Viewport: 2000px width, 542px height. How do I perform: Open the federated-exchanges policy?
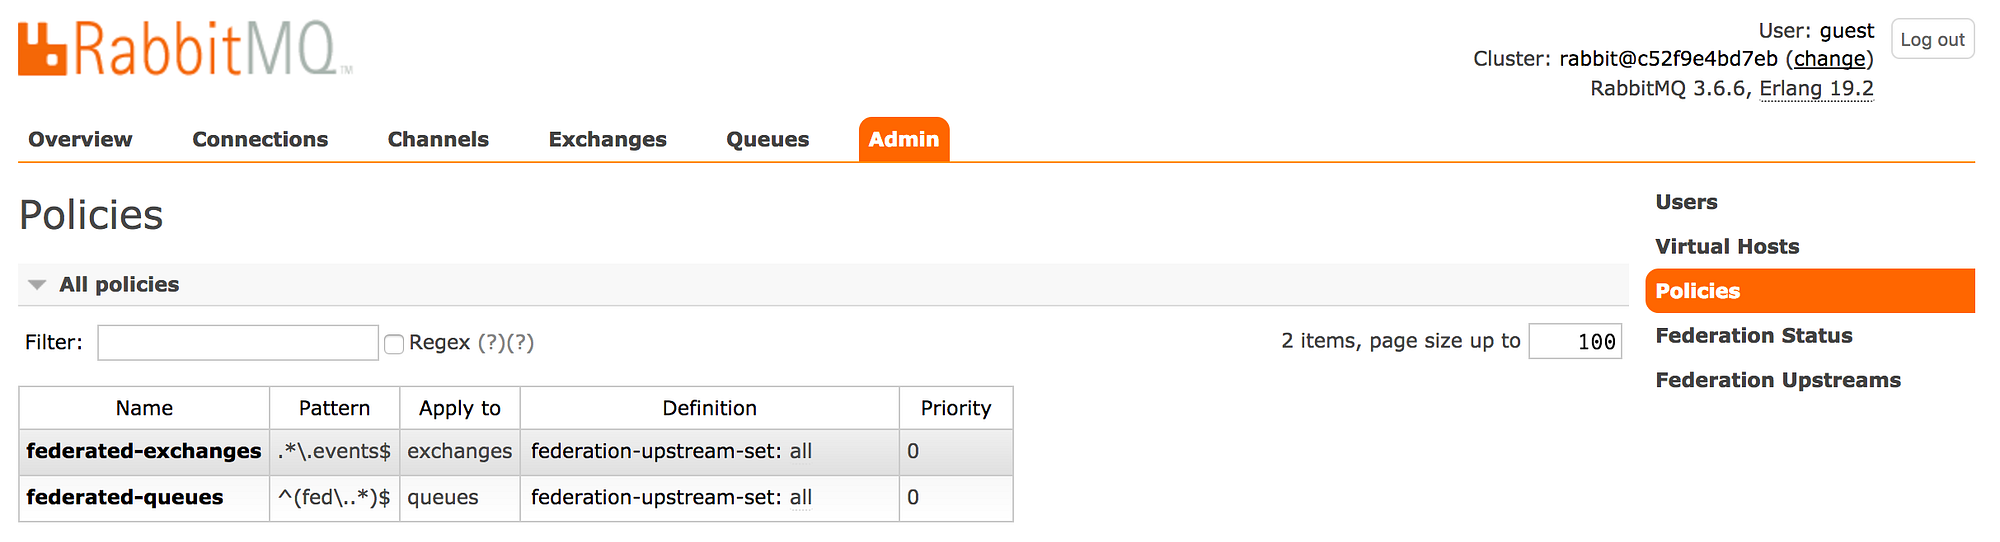[x=144, y=452]
